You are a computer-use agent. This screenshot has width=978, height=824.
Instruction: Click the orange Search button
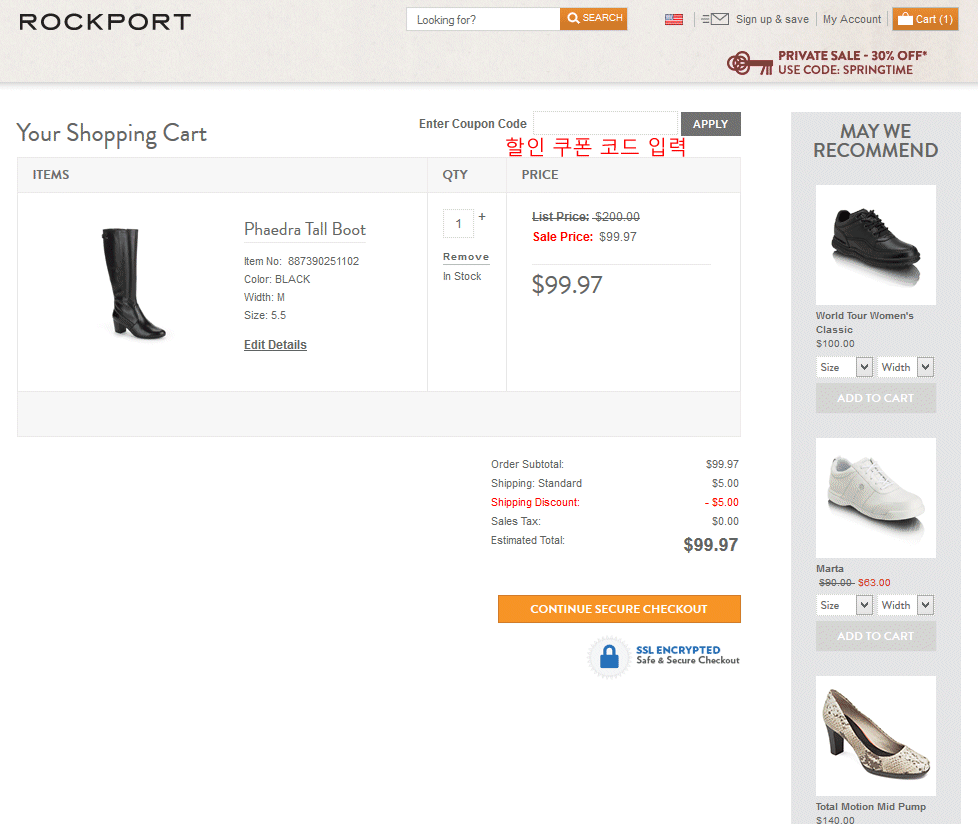pyautogui.click(x=594, y=19)
